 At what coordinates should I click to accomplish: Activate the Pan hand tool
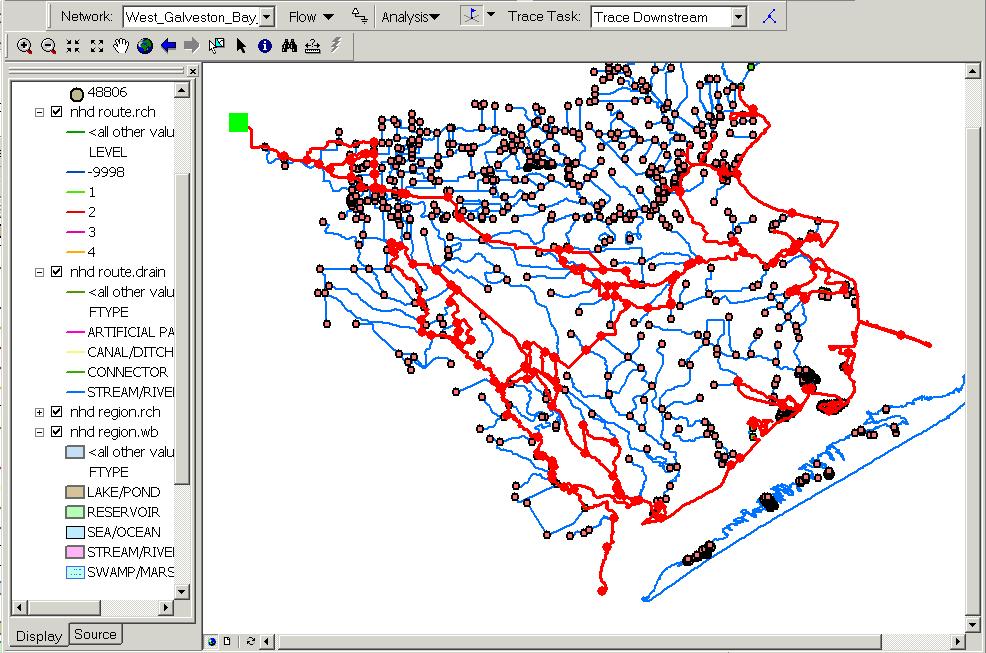point(121,46)
